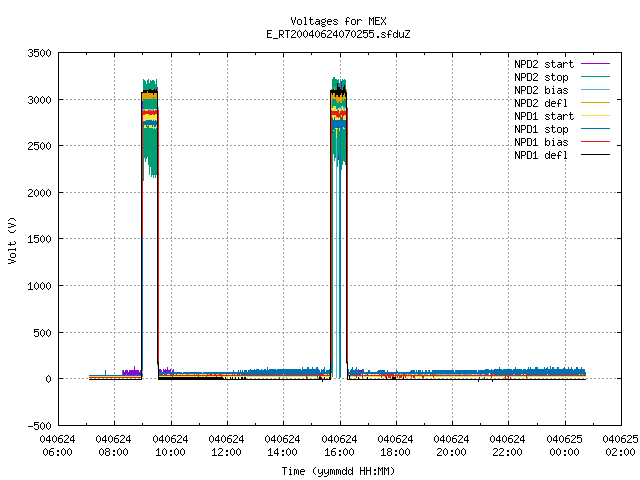Image resolution: width=640 pixels, height=480 pixels.
Task: Click the black NPD1 defl legend line
Action: (x=596, y=155)
